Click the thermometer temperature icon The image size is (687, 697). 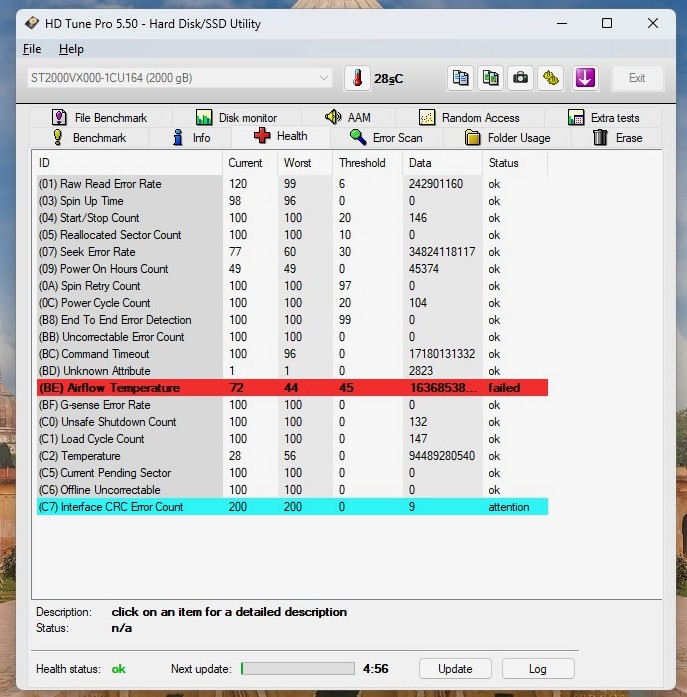(x=357, y=78)
